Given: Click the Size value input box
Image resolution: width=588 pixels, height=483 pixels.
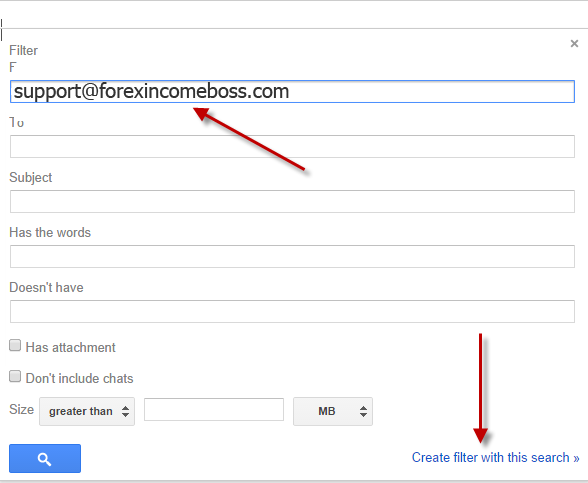Looking at the screenshot, I should point(214,410).
